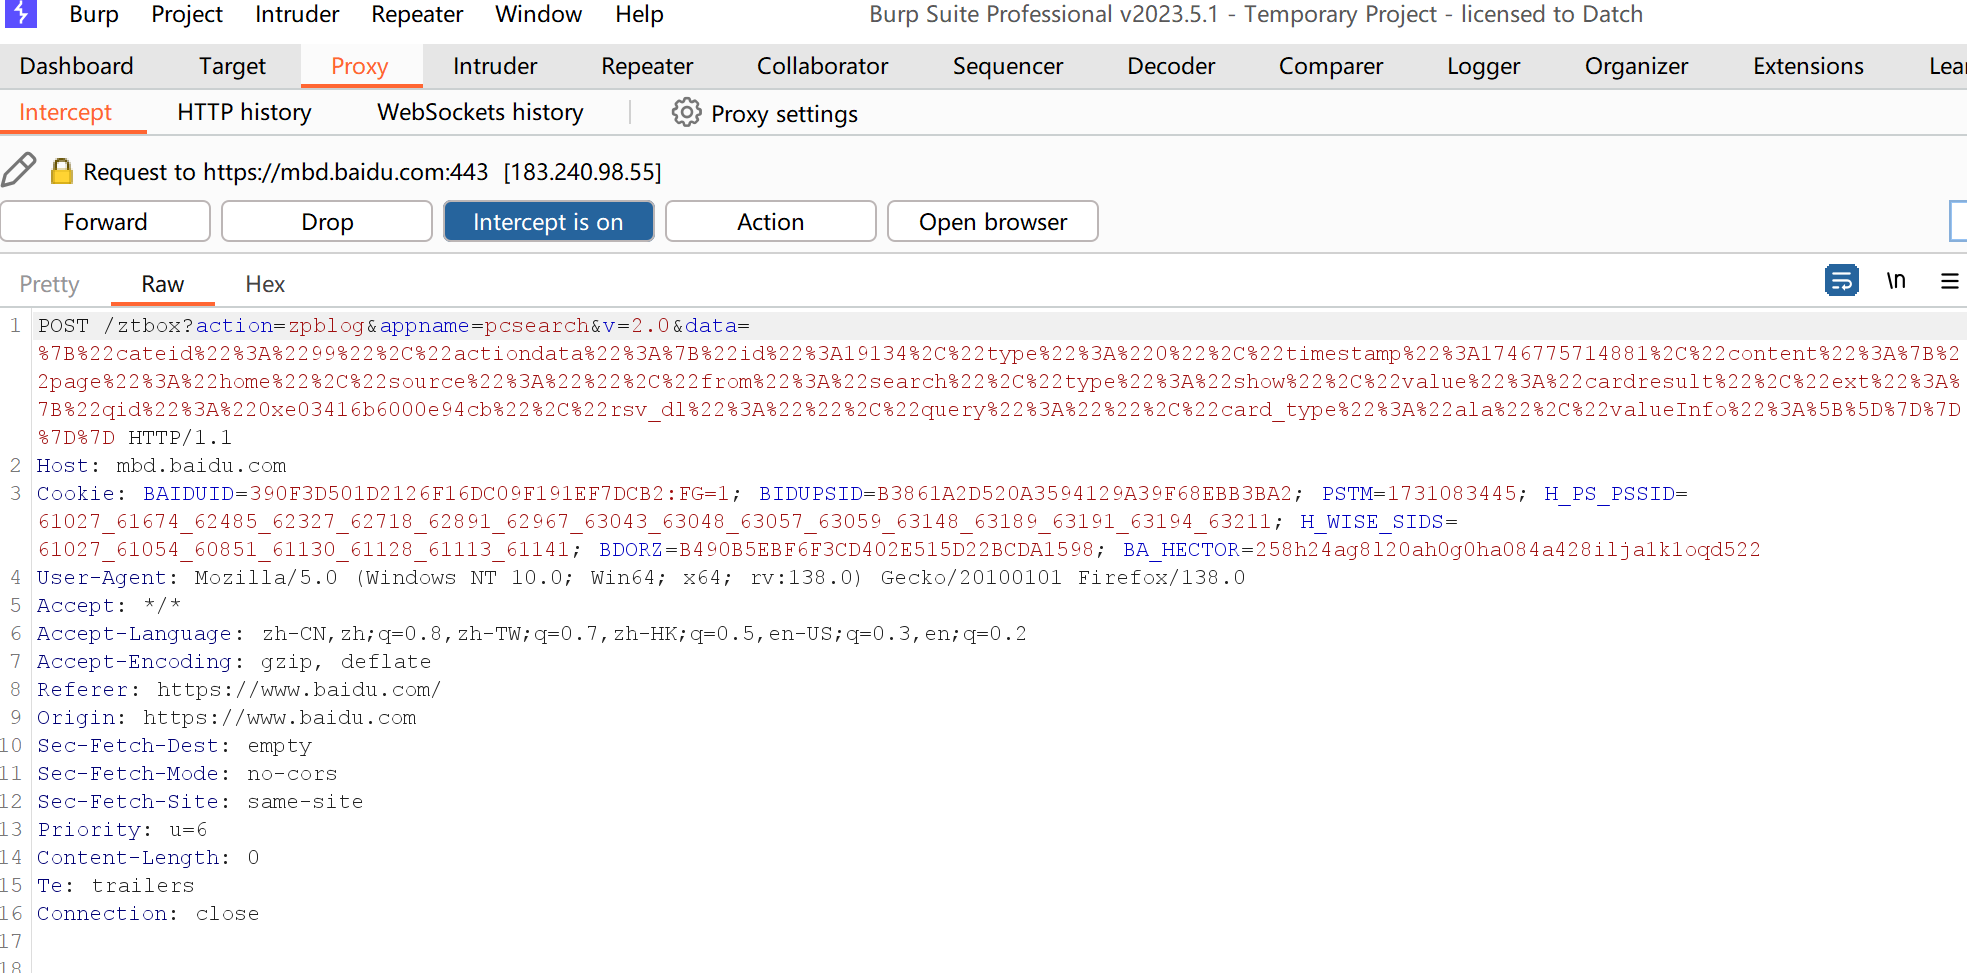Open the Intruder menu in menu bar
Screen dimensions: 1967x973
point(297,14)
